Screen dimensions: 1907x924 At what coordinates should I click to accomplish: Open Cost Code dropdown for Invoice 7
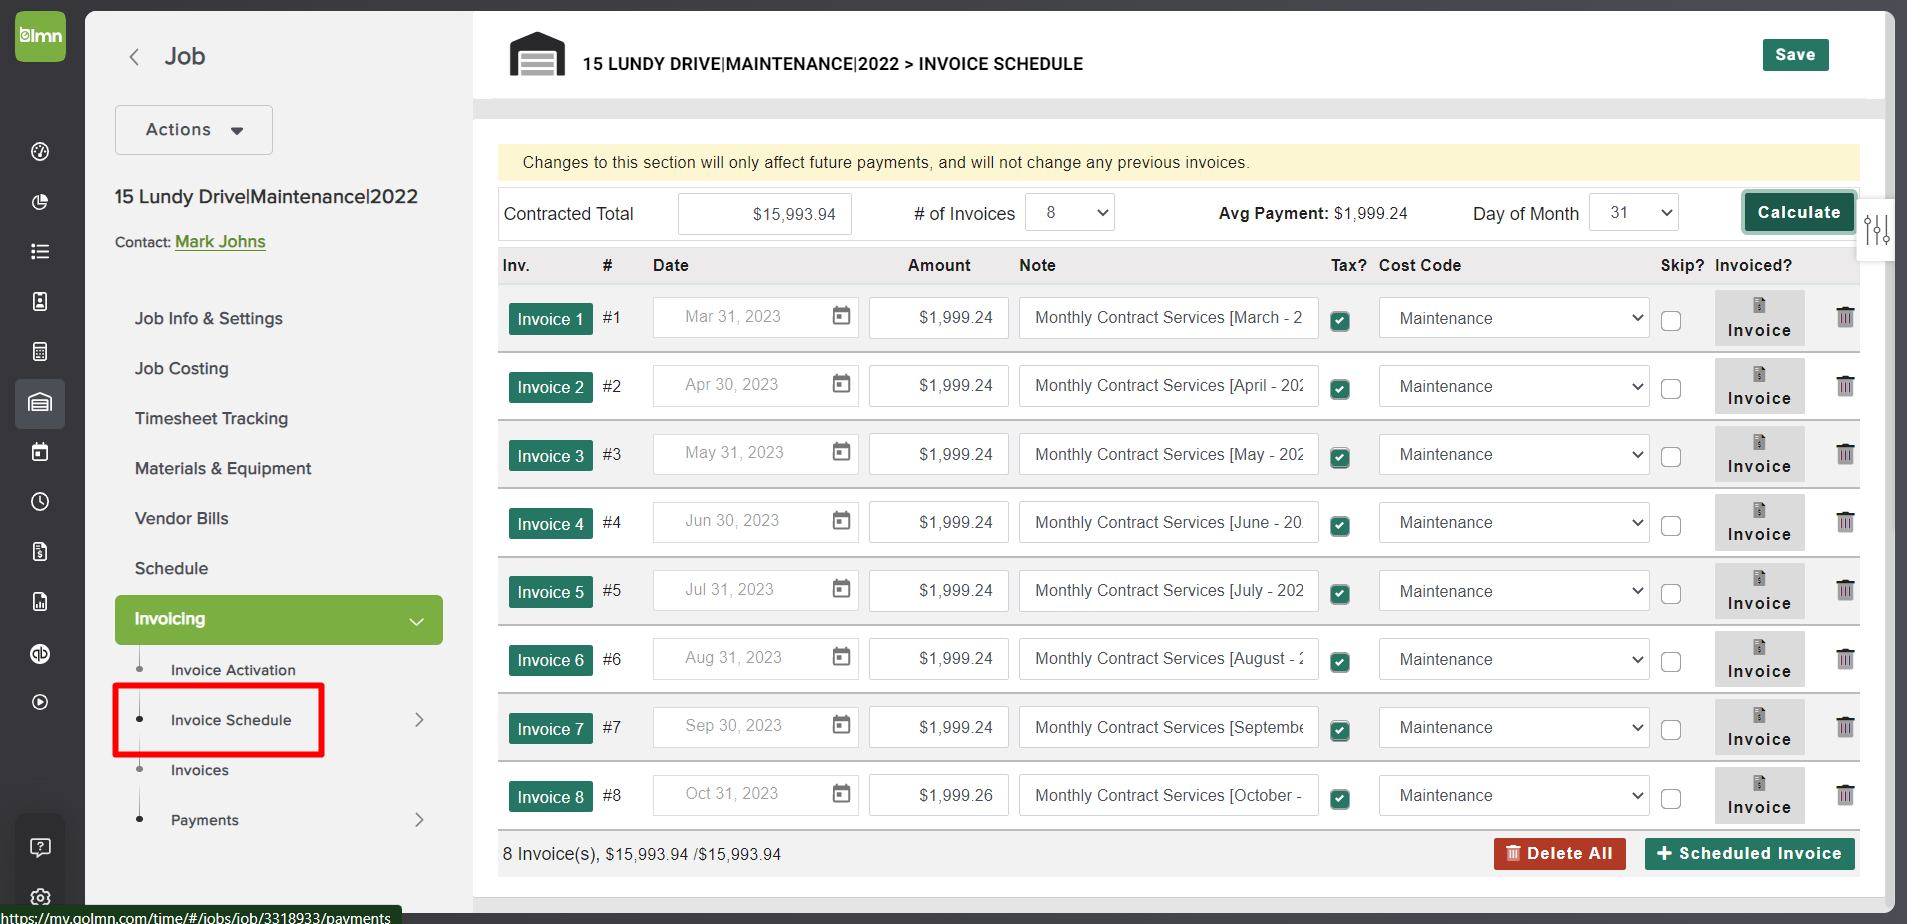coord(1514,727)
